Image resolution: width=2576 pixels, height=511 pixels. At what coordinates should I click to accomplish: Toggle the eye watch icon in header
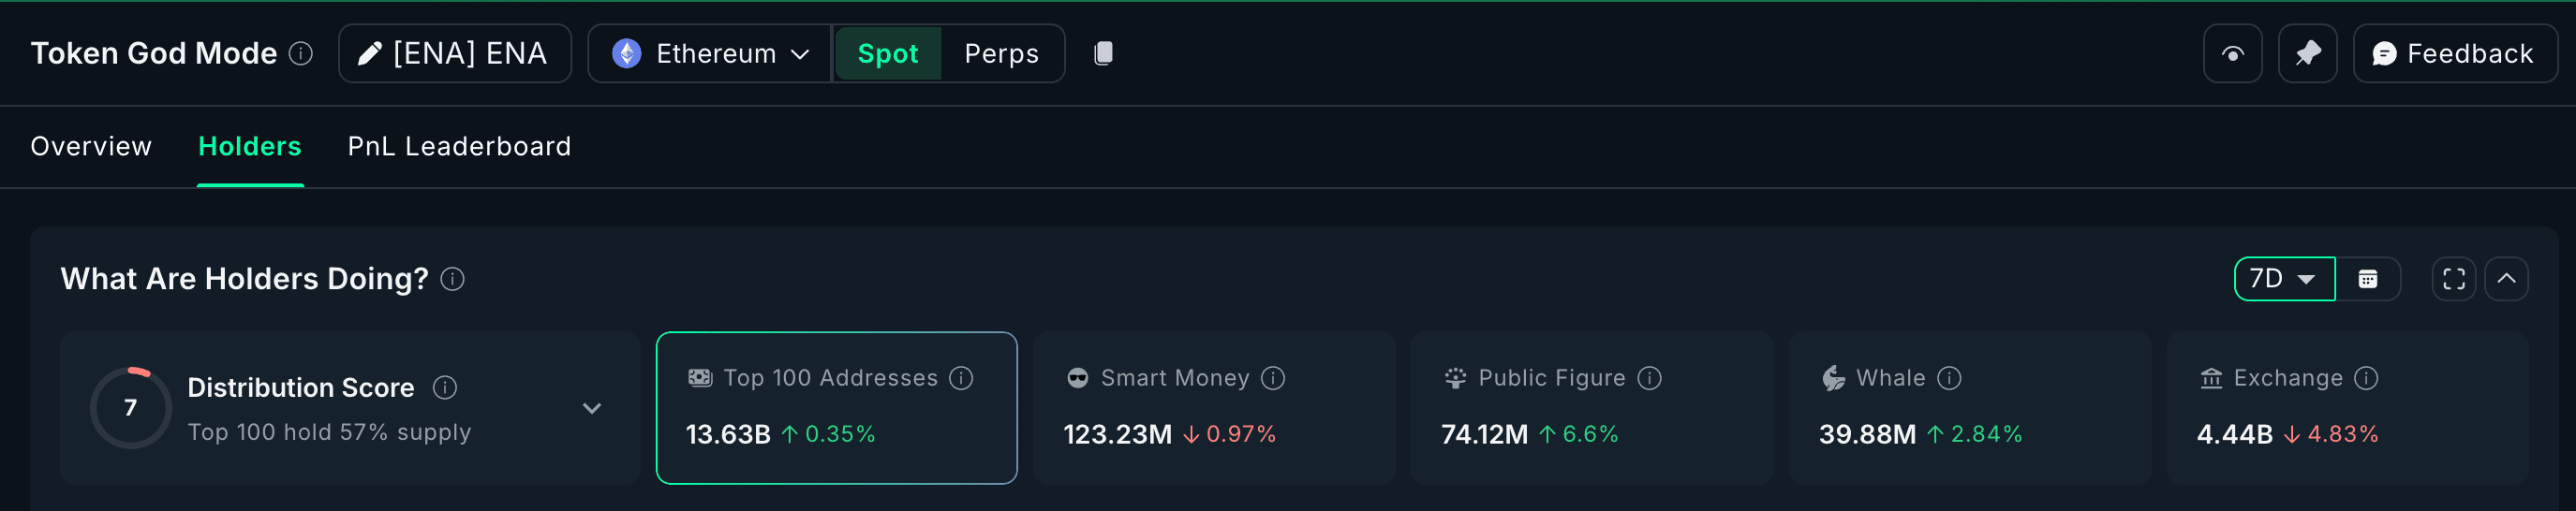coord(2232,54)
